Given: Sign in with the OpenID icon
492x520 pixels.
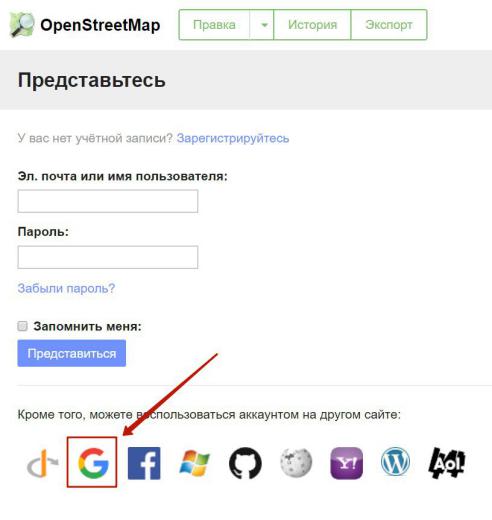Looking at the screenshot, I should 42,463.
